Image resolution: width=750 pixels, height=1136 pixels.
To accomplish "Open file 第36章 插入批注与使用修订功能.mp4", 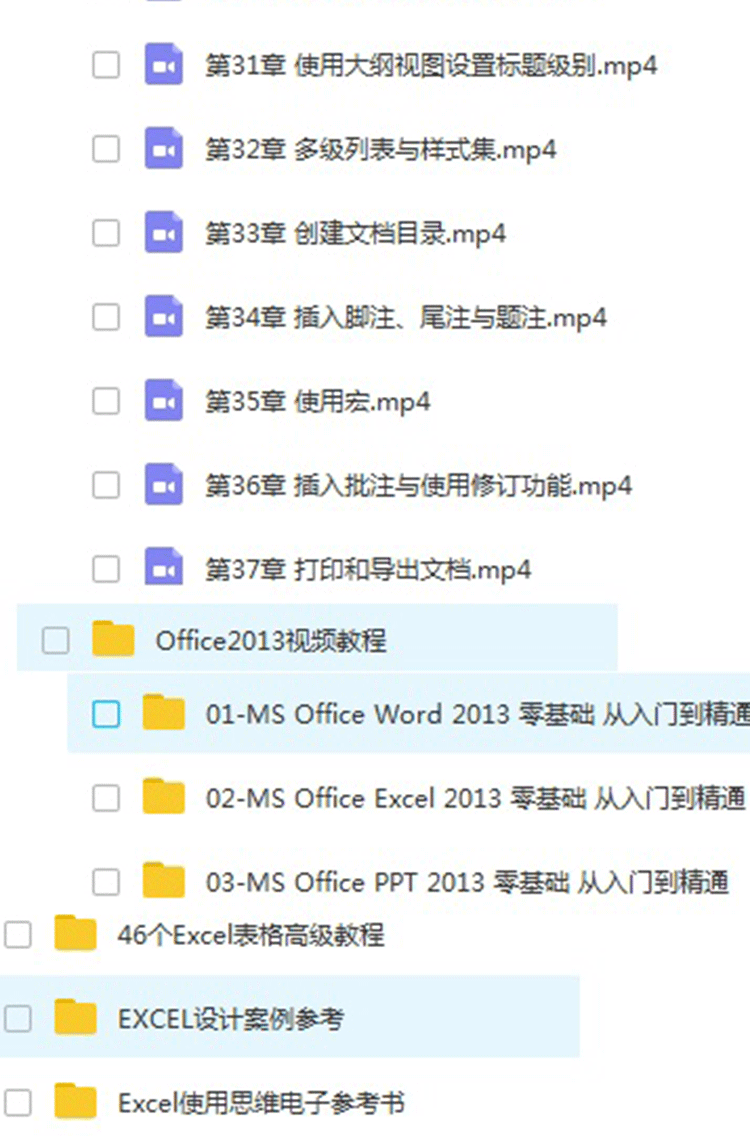I will tap(419, 485).
